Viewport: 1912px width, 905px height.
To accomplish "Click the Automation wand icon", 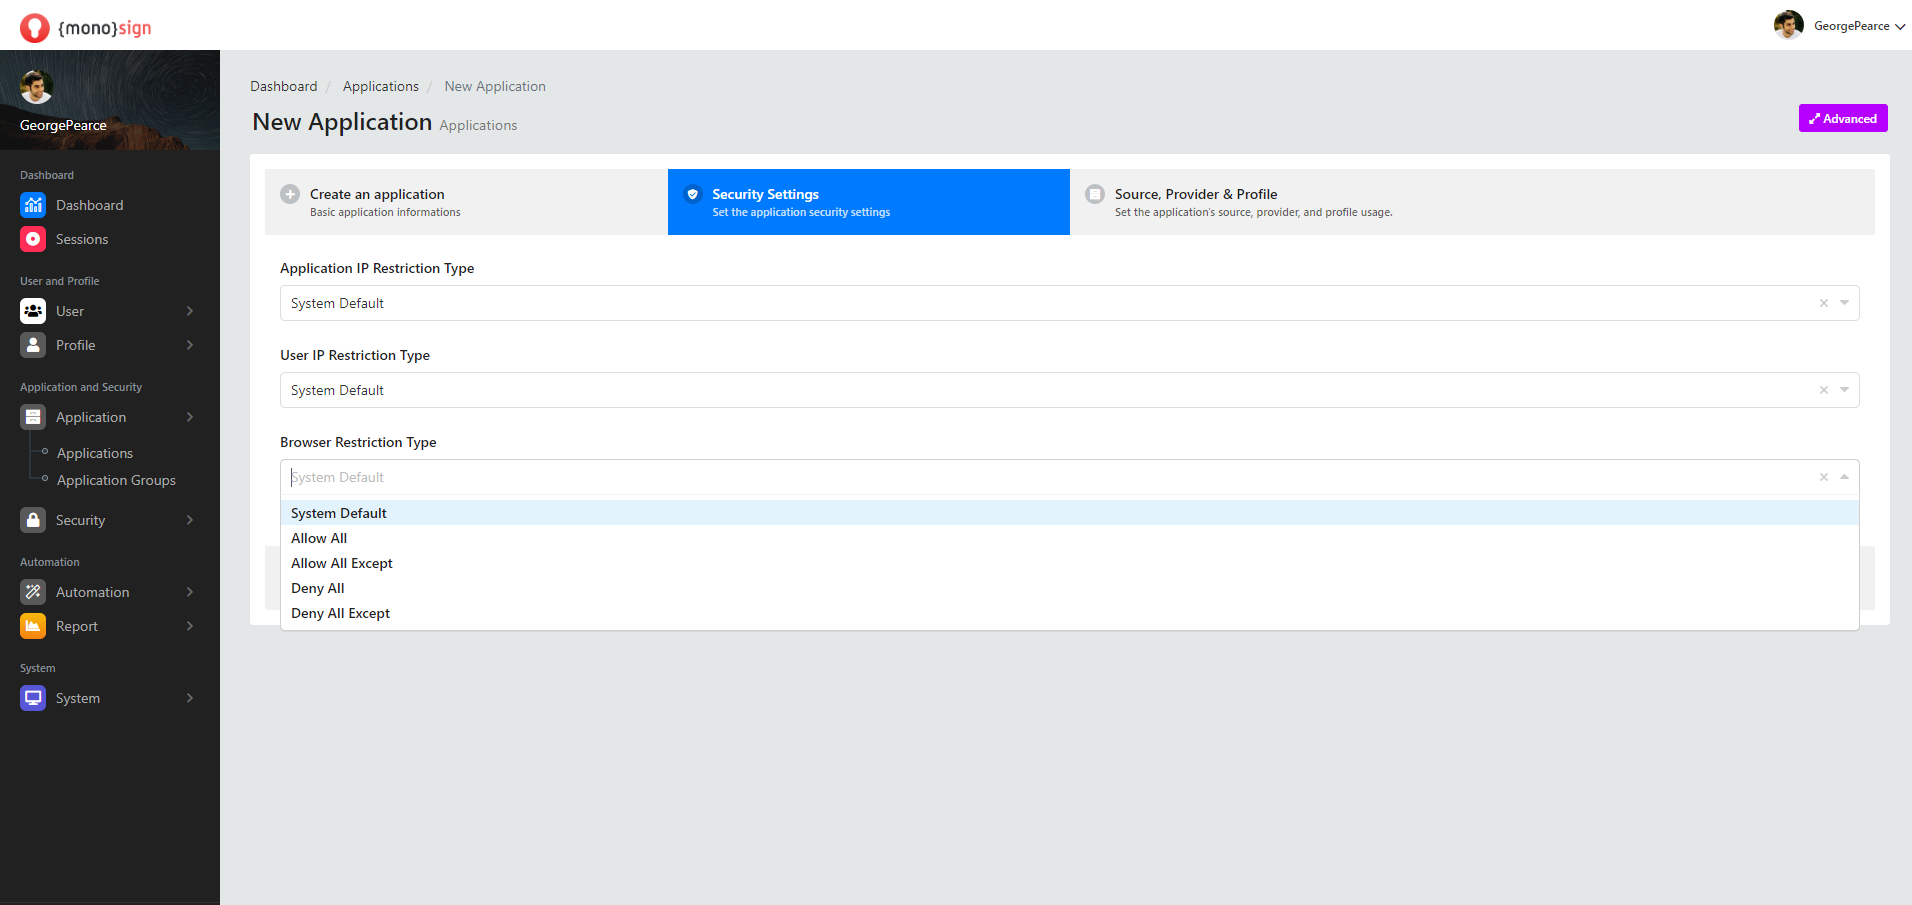I will [x=33, y=592].
